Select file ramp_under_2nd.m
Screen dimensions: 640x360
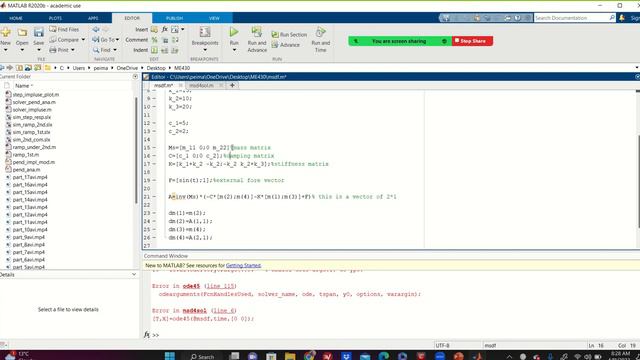[x=34, y=147]
